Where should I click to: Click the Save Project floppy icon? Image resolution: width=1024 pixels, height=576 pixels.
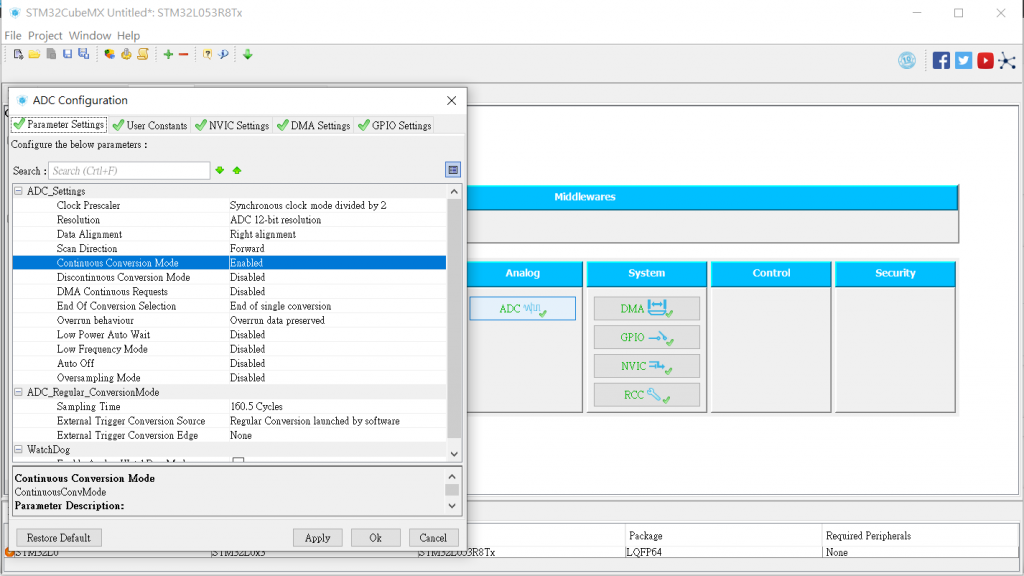click(67, 55)
